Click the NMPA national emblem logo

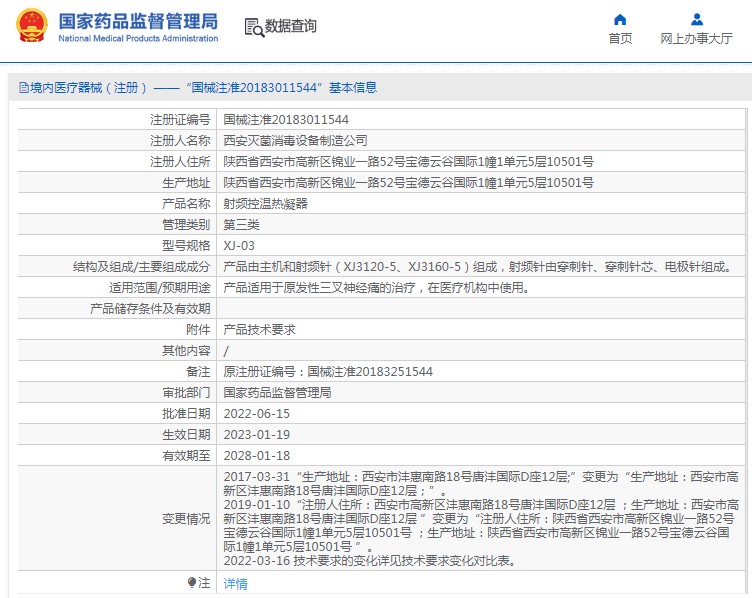click(x=32, y=25)
